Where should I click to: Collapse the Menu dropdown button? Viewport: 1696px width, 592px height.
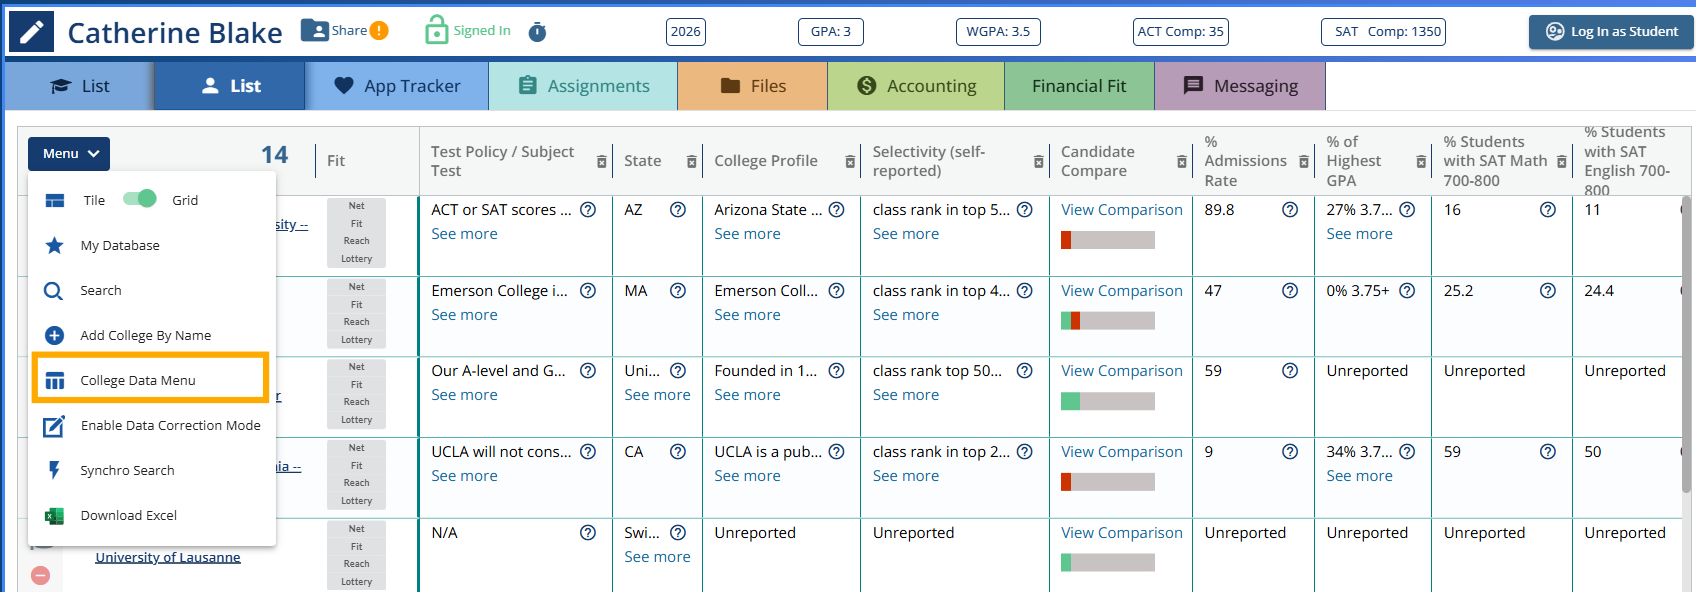pyautogui.click(x=69, y=154)
